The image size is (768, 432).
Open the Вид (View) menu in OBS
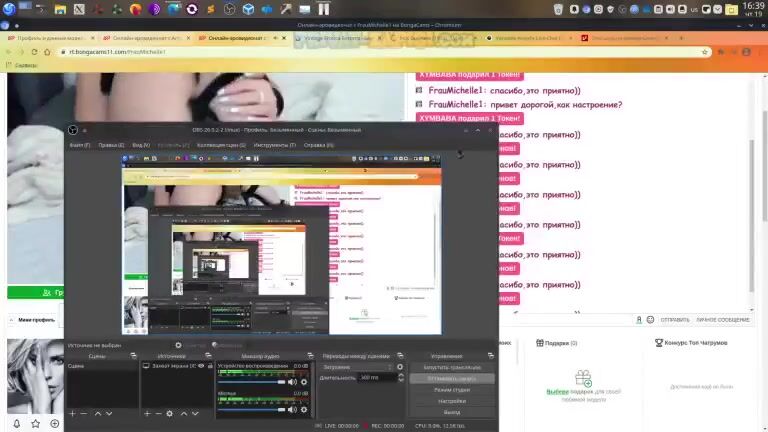tap(141, 145)
